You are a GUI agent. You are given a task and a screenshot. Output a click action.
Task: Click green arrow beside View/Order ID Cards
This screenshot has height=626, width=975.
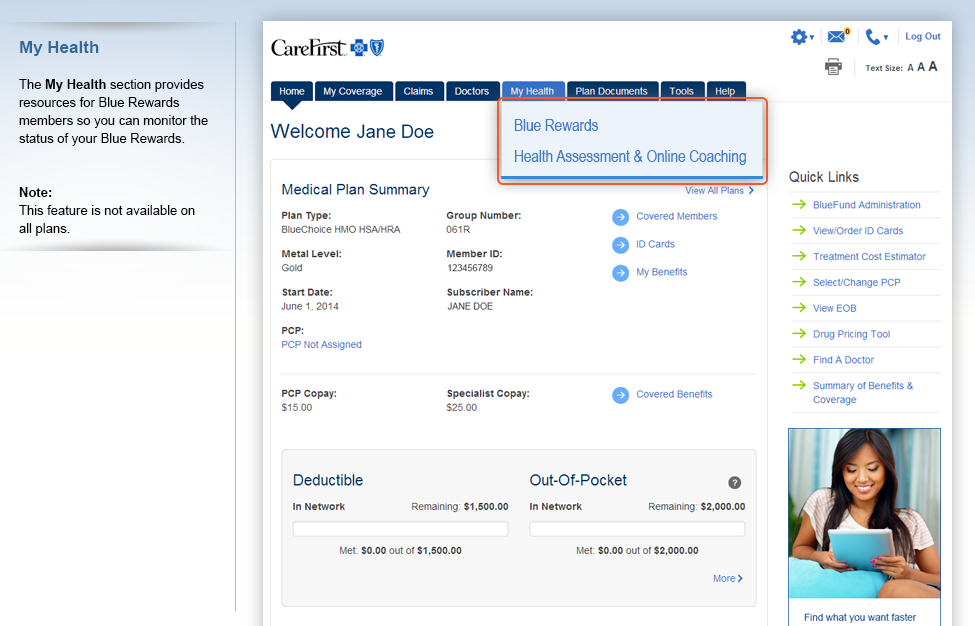click(x=799, y=230)
